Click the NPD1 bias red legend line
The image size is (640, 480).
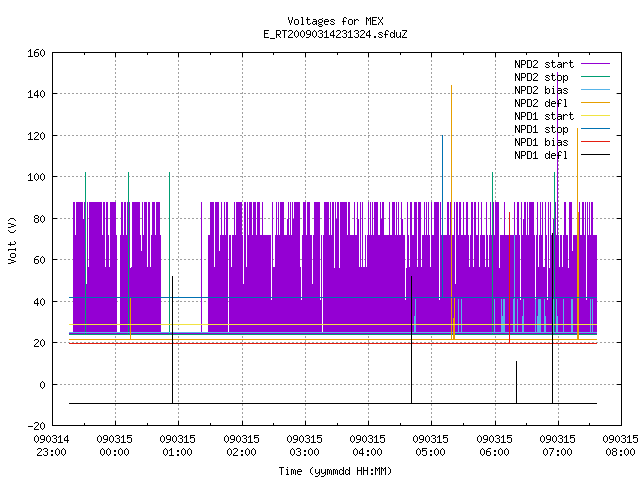click(x=595, y=142)
